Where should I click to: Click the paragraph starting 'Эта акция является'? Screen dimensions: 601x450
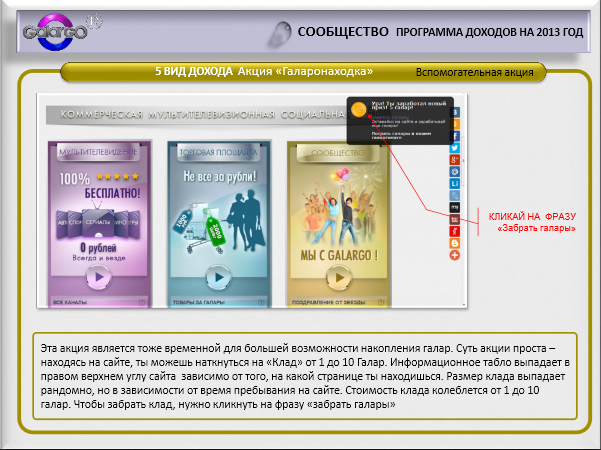(x=305, y=376)
